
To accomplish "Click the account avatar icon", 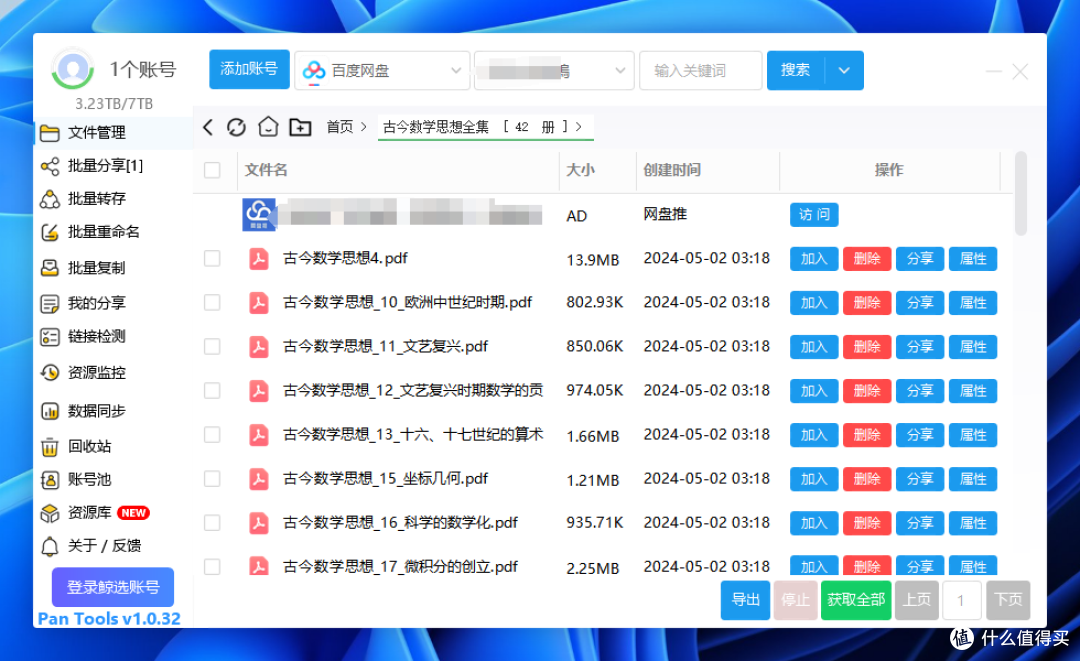I will point(72,69).
